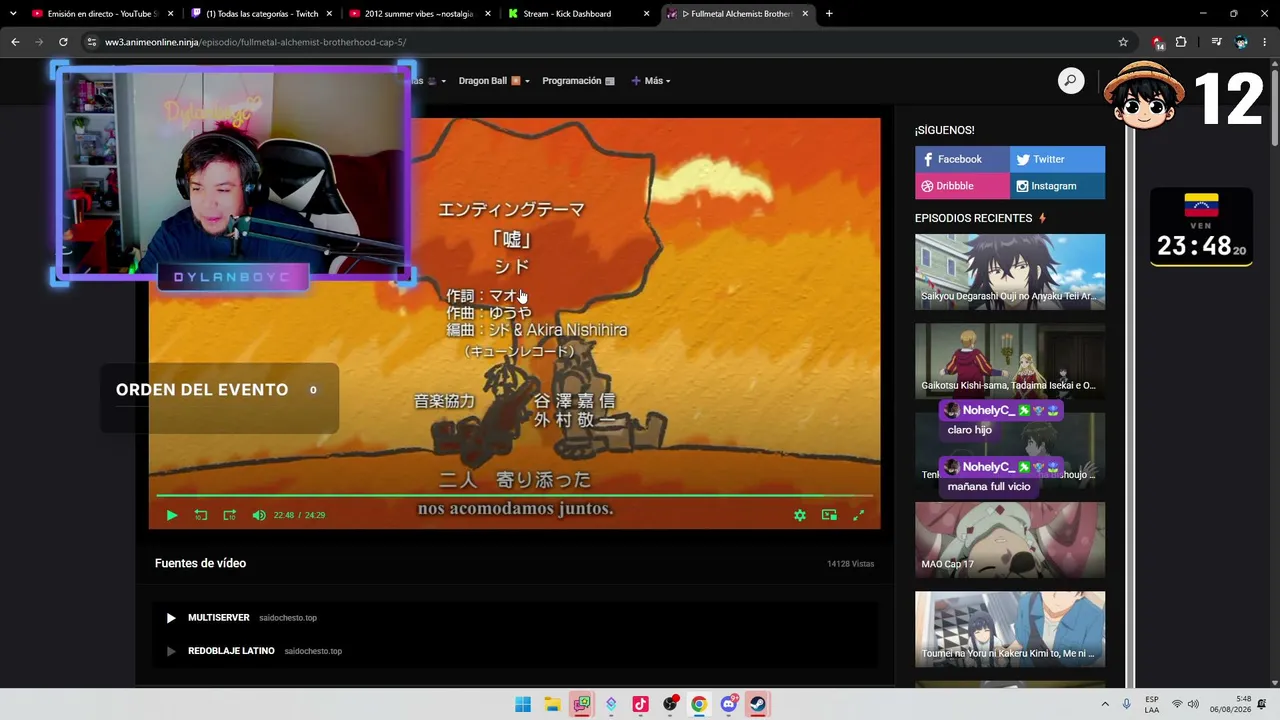Open the Instagram social link
The width and height of the screenshot is (1280, 720).
tap(1058, 186)
